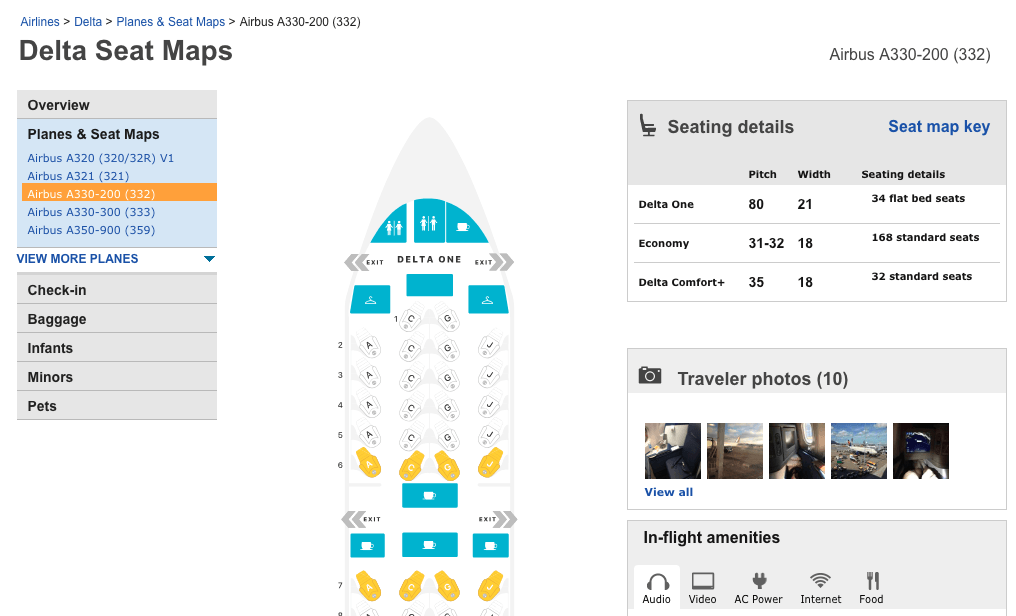Select seat 2A in Delta One
The width and height of the screenshot is (1016, 616).
(x=369, y=346)
